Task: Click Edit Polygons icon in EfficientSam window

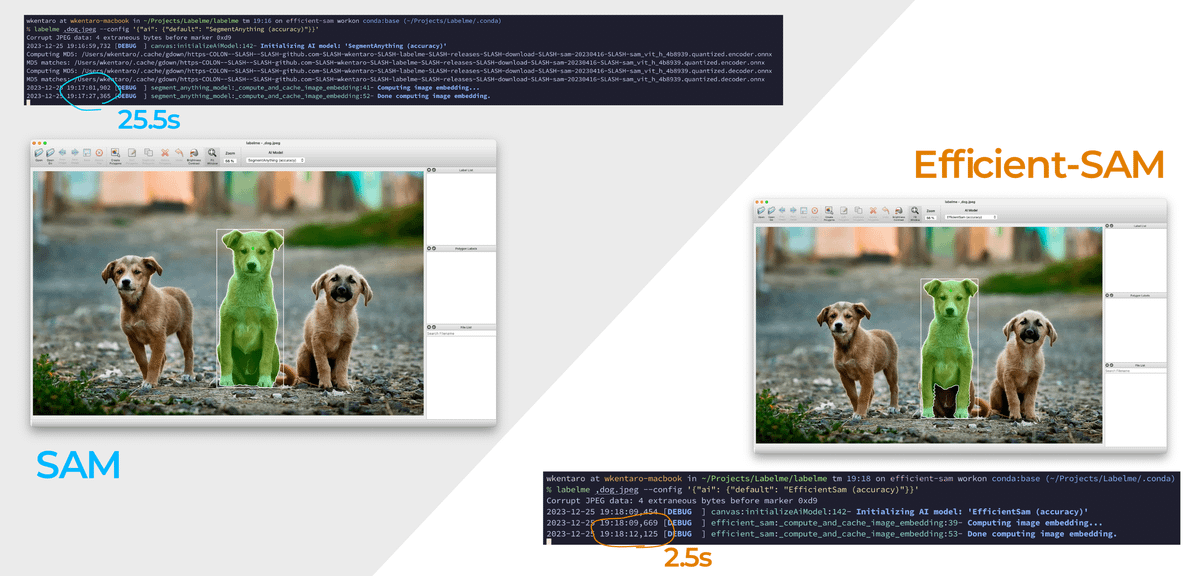Action: coord(843,211)
